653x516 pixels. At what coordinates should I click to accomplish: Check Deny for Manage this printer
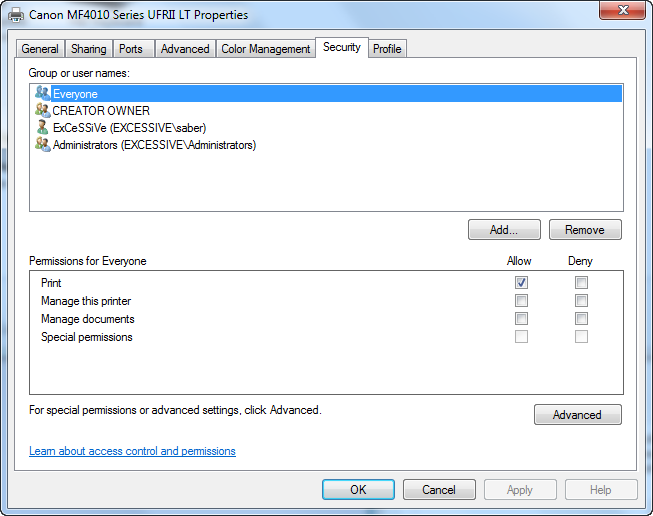581,300
